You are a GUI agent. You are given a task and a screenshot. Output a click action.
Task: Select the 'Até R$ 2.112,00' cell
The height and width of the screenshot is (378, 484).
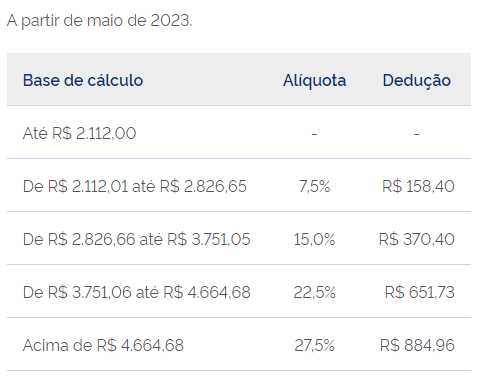pos(79,133)
